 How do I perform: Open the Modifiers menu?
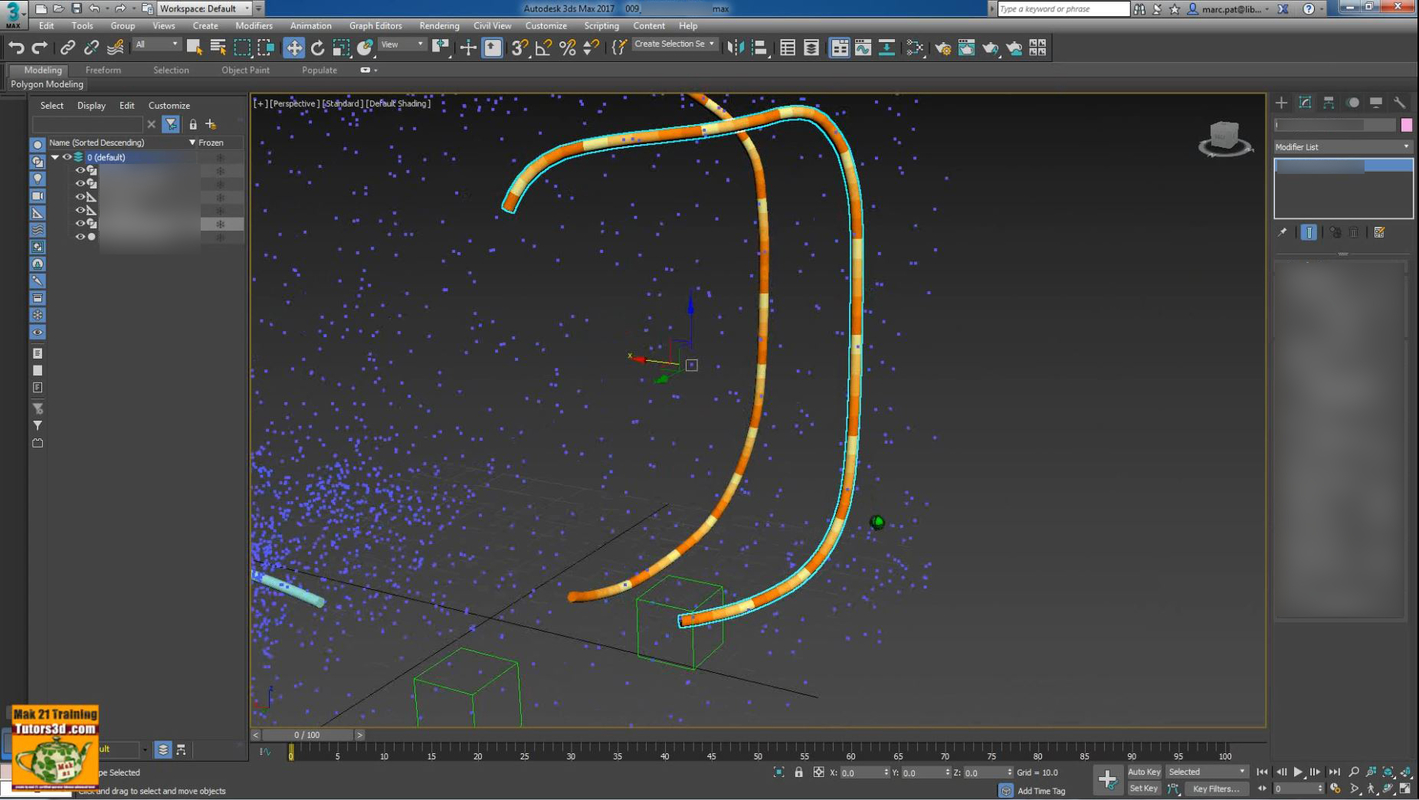coord(254,26)
